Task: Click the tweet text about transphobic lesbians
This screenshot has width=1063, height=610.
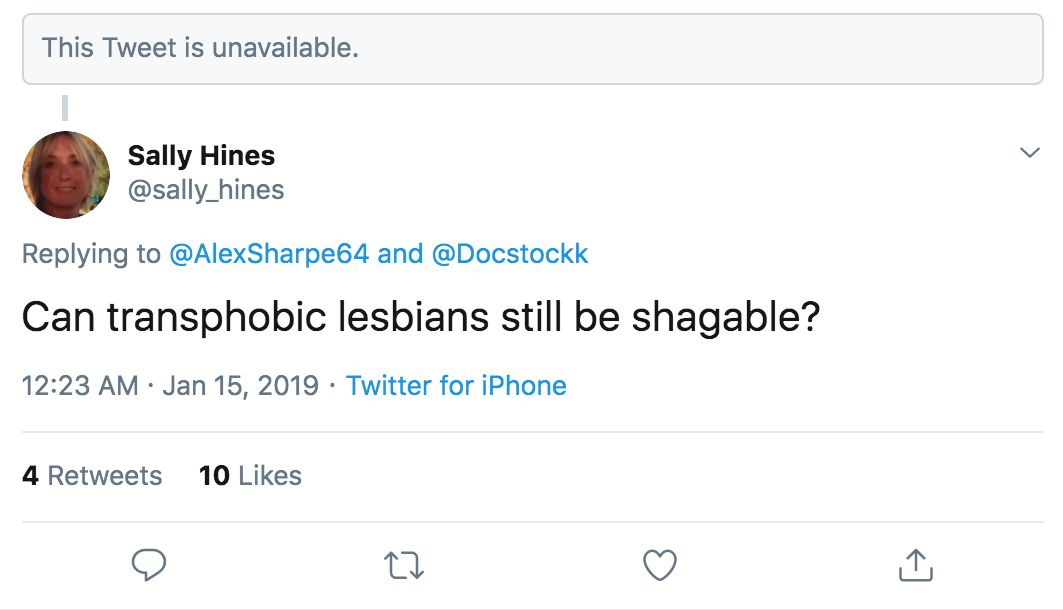Action: (x=421, y=317)
